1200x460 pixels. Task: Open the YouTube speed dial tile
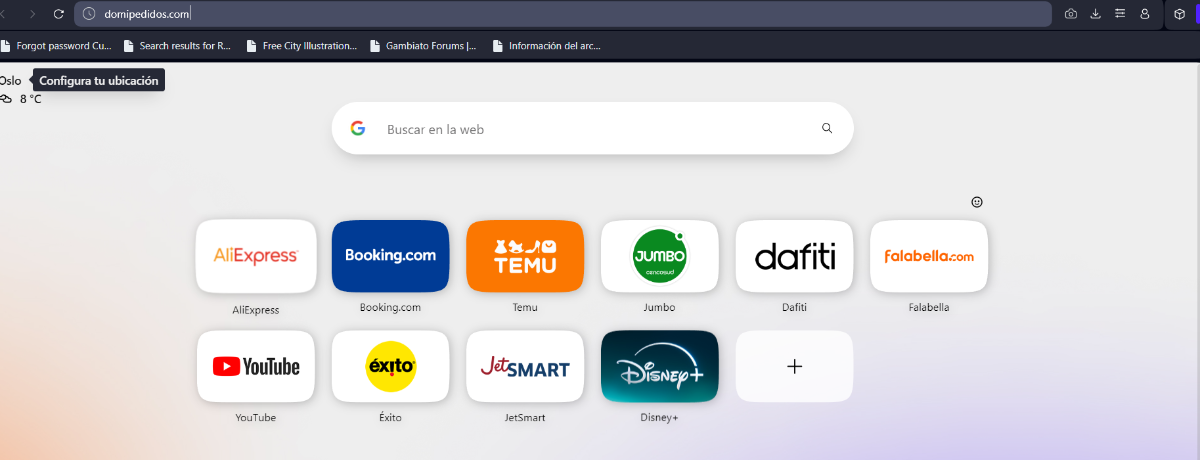[256, 367]
